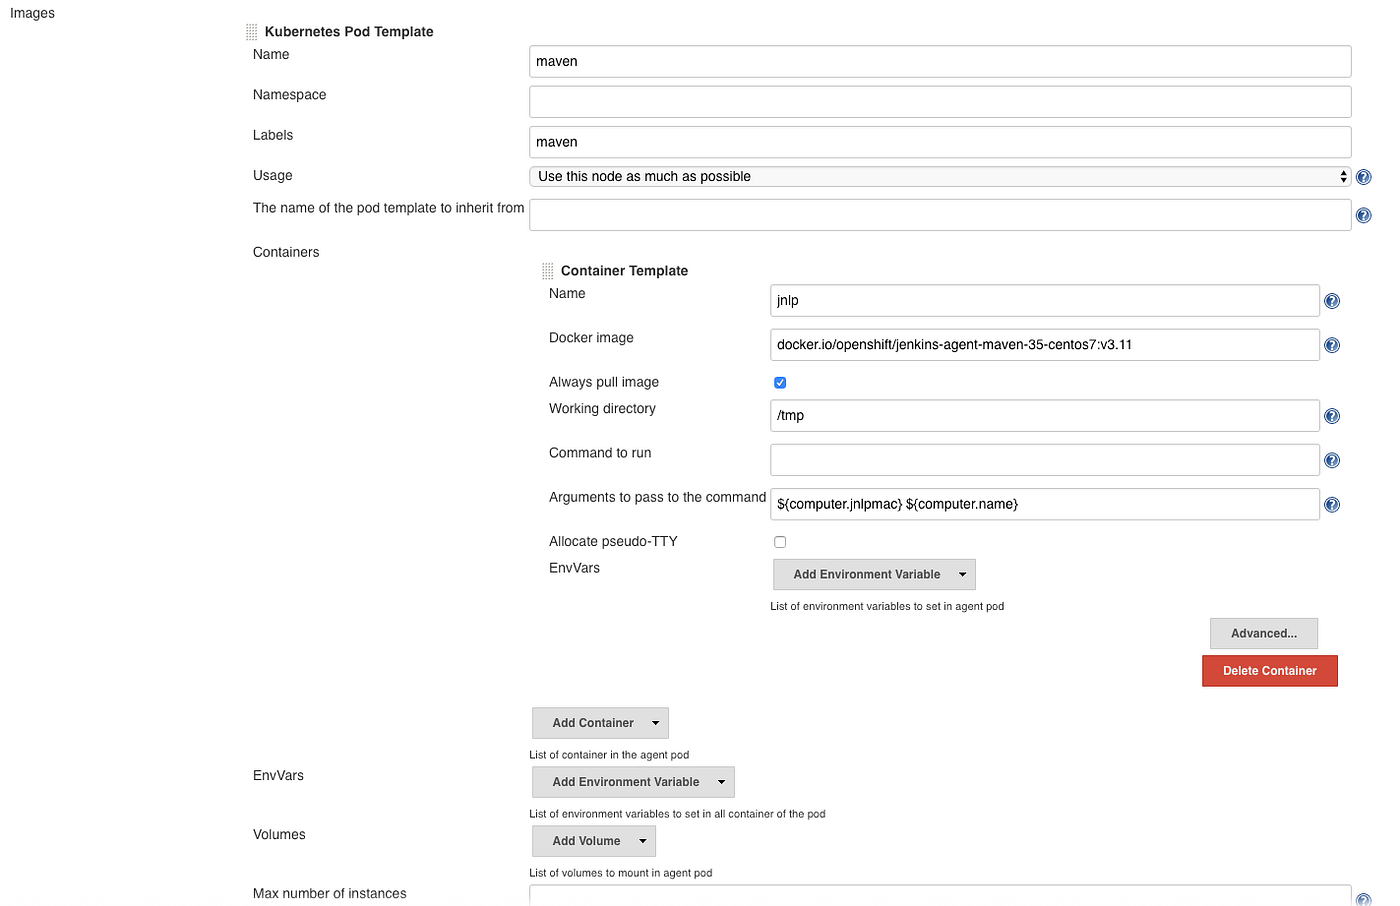Open the Usage selection dropdown
The image size is (1400, 906).
[x=940, y=176]
